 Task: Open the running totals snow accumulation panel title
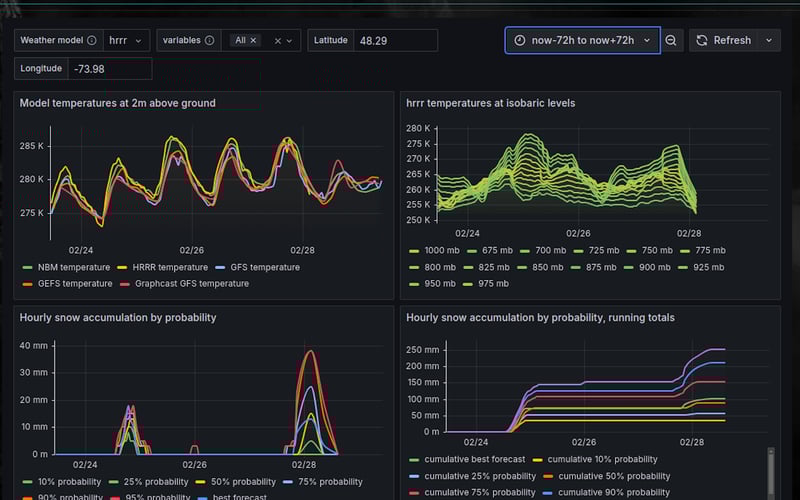[540, 317]
